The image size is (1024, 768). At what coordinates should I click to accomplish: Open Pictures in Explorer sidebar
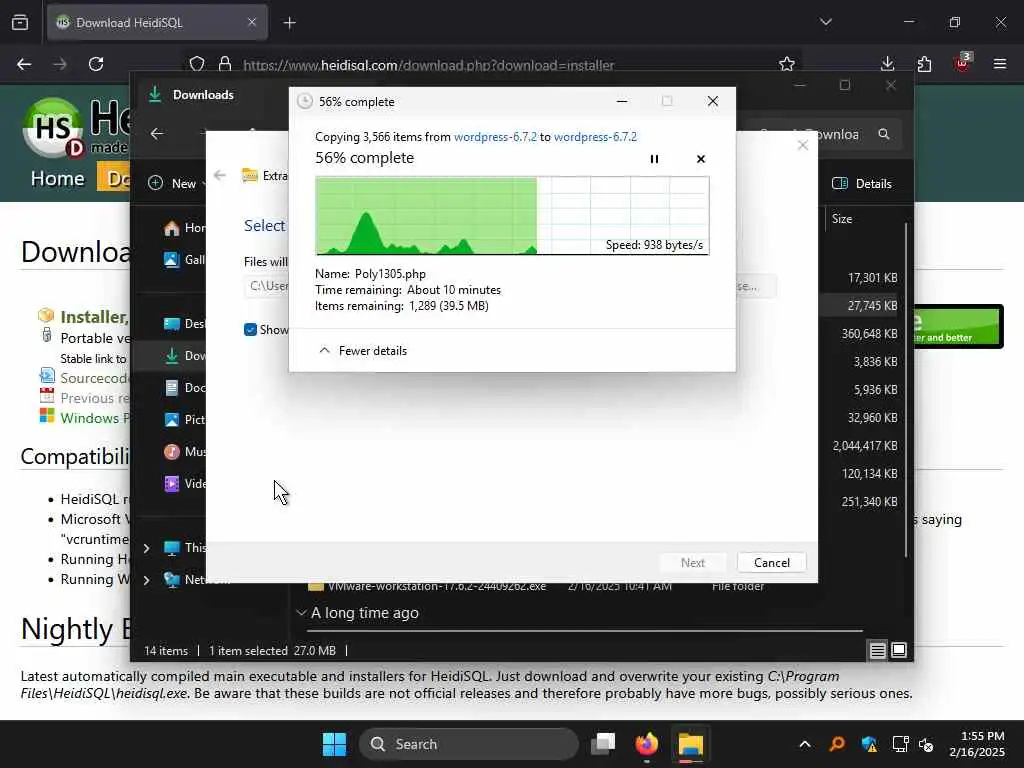click(184, 419)
